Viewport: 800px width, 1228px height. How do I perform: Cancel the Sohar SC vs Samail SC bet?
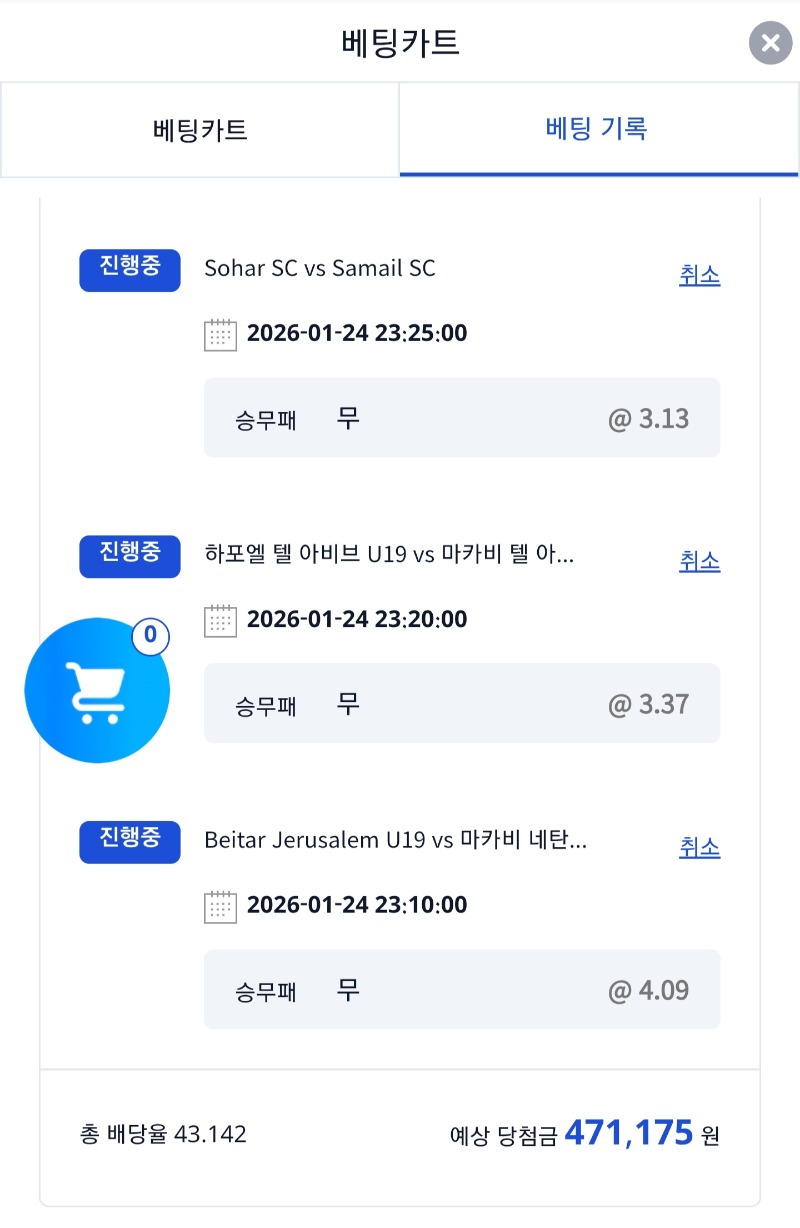tap(699, 276)
